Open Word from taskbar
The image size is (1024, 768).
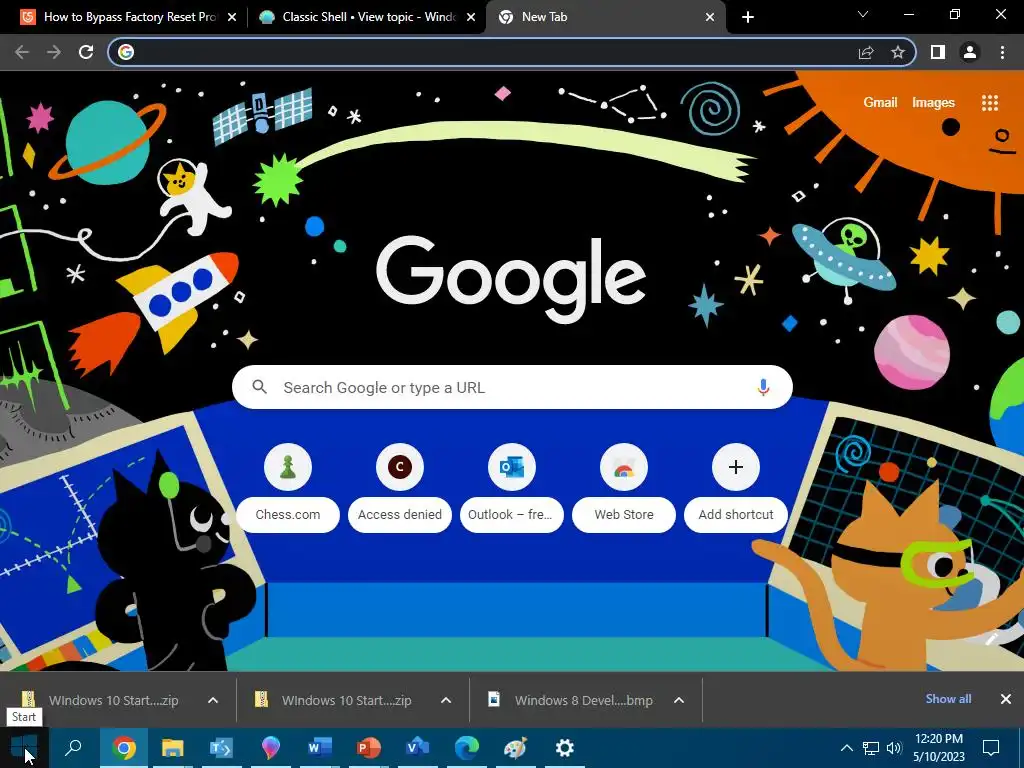319,748
